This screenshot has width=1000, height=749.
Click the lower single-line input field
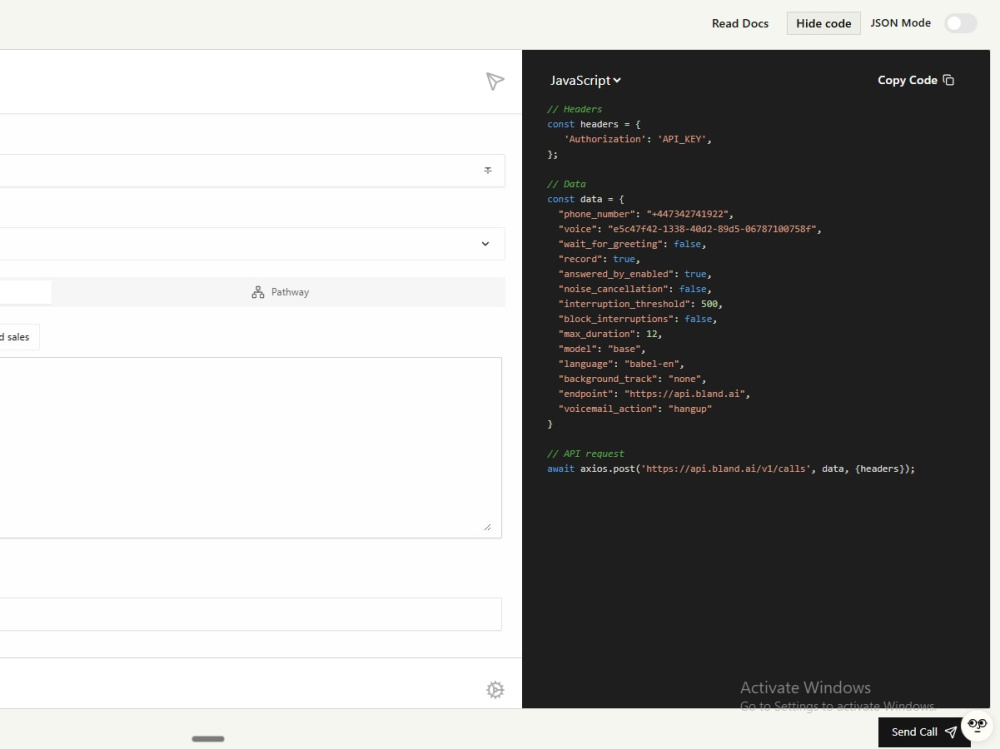[x=250, y=614]
